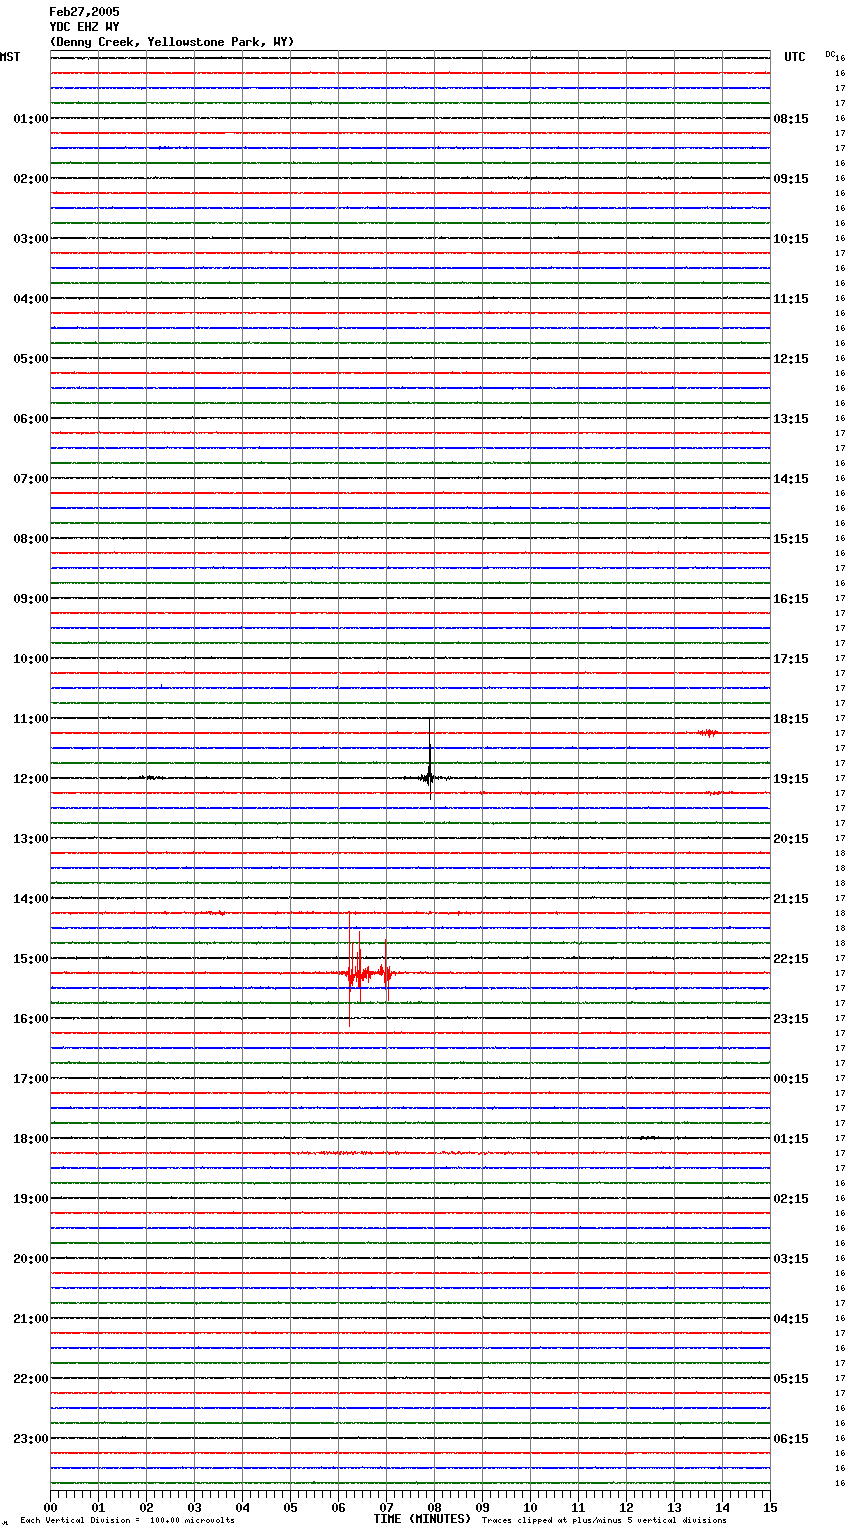Click the 08:15 UTC time label

(x=791, y=119)
